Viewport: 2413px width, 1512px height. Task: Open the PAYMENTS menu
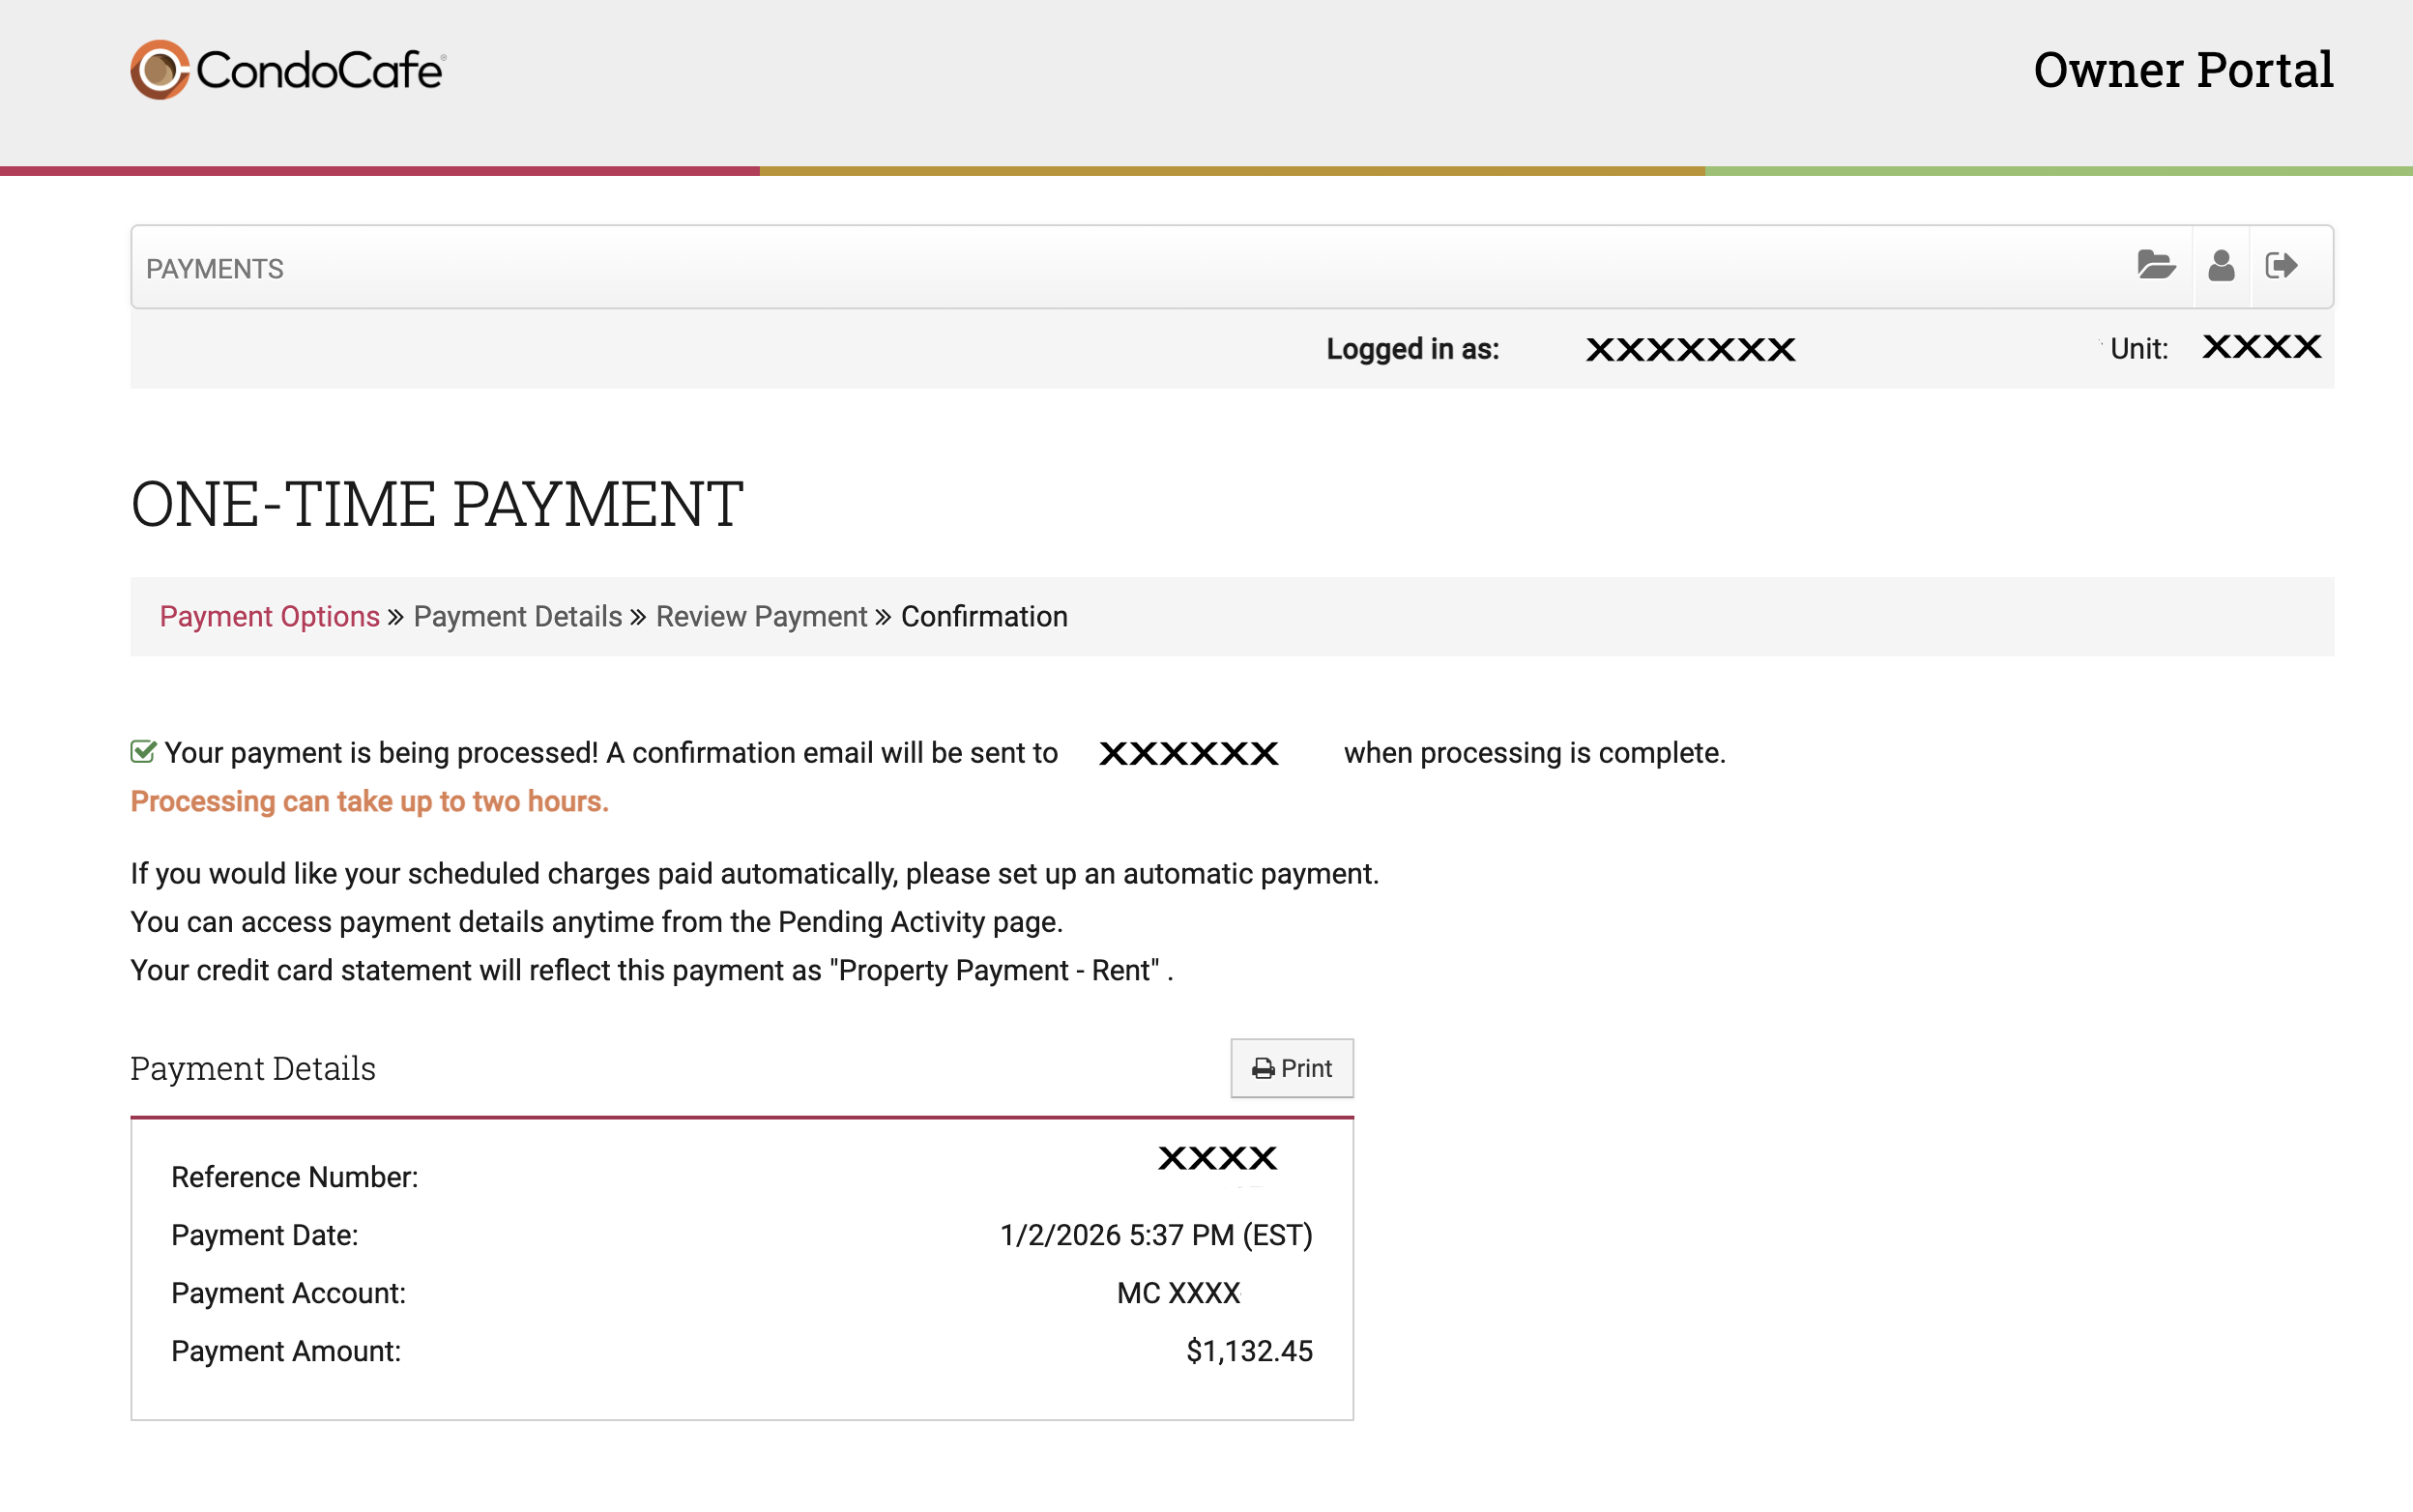point(215,268)
